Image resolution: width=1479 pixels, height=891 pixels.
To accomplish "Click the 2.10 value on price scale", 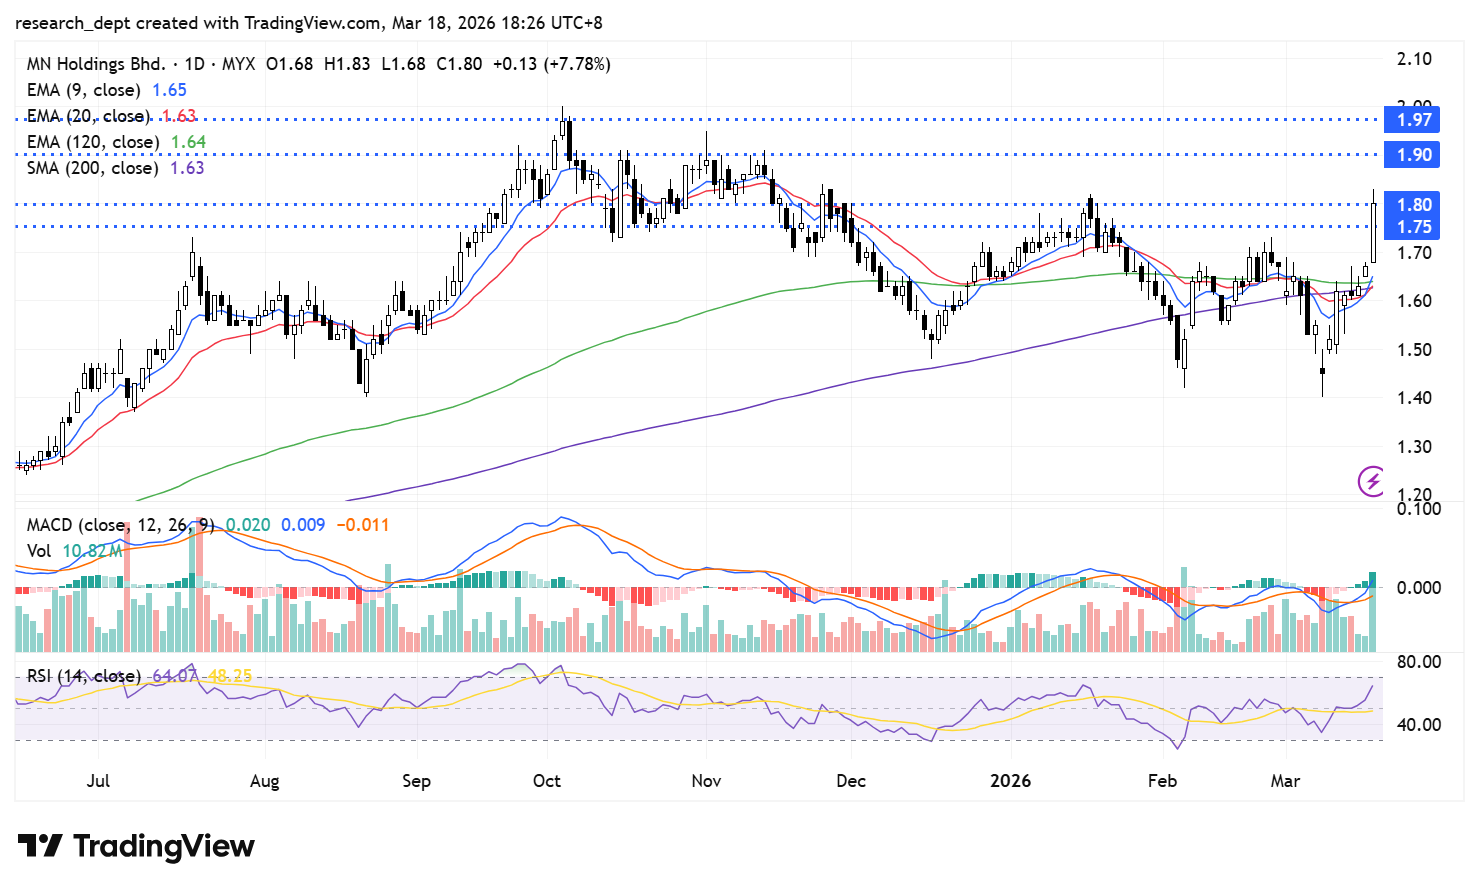I will point(1414,59).
